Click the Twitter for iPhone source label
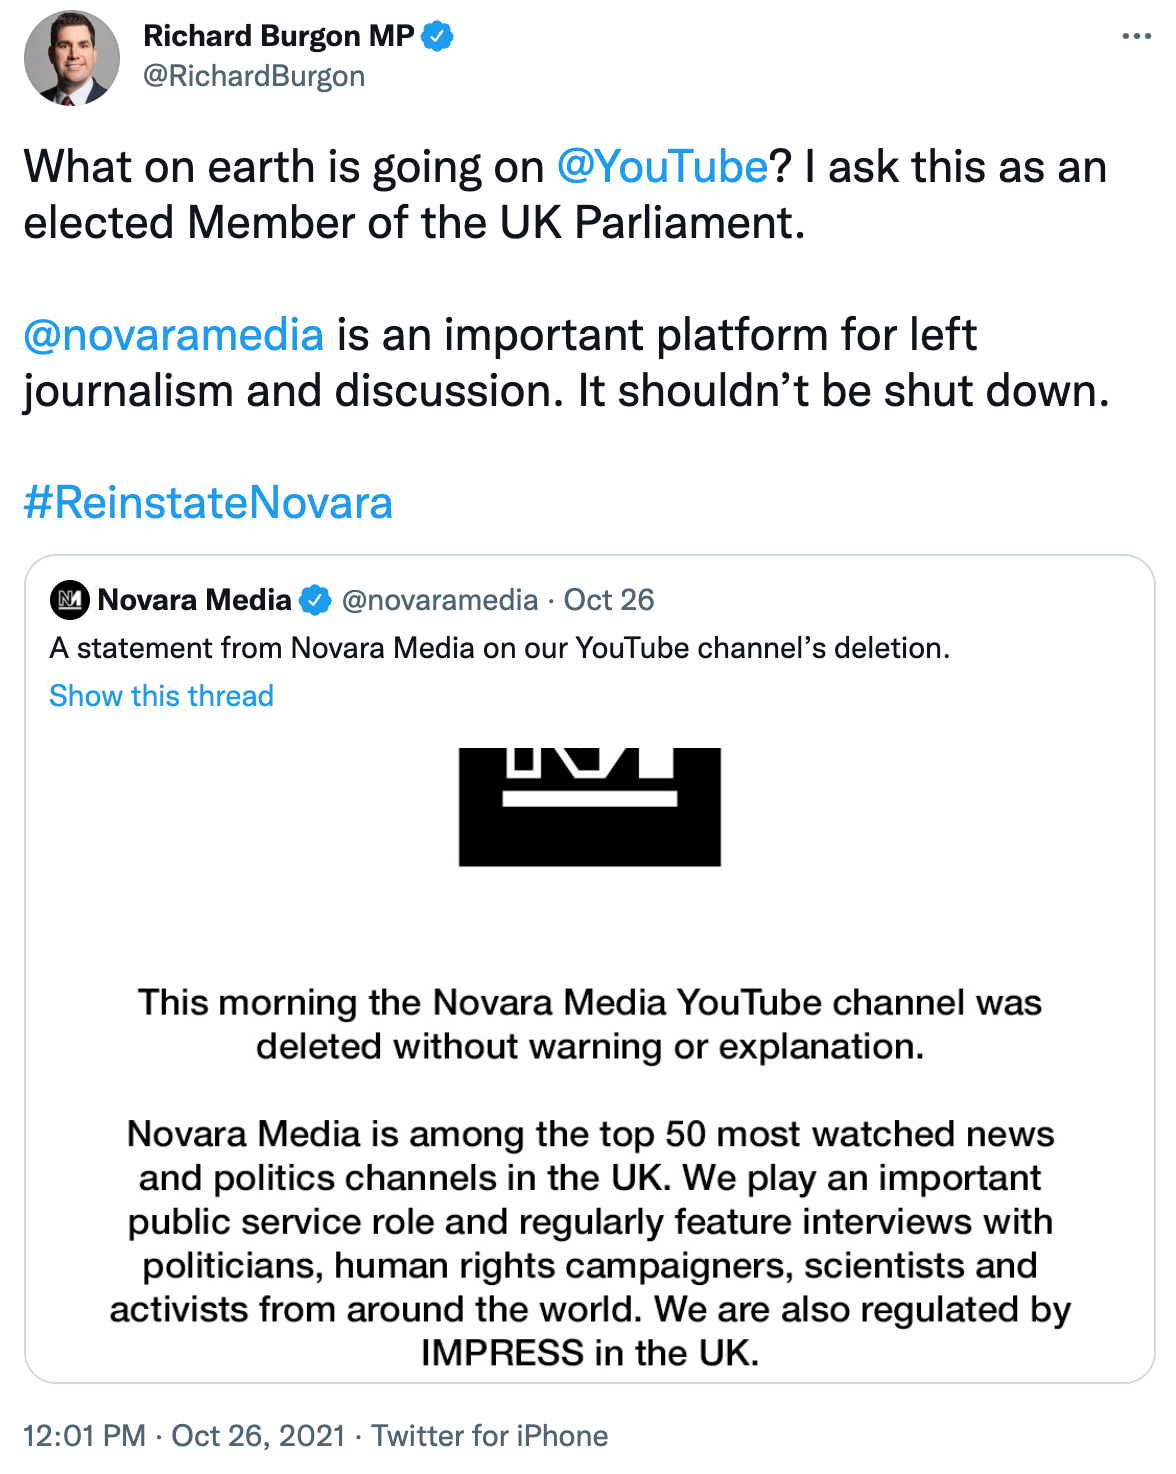Screen dimensions: 1176x1474 point(490,1436)
